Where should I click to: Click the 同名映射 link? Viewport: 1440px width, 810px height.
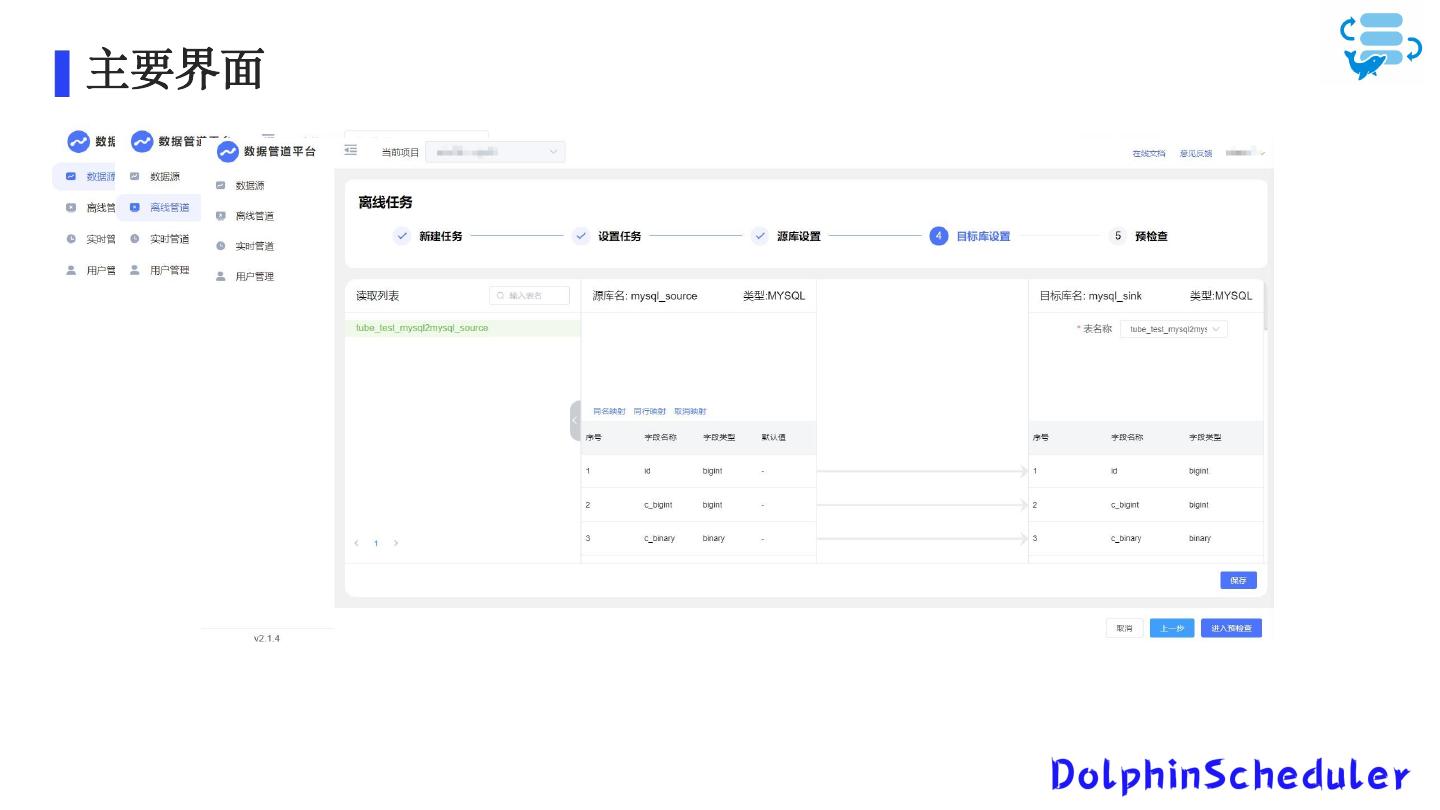click(x=609, y=411)
